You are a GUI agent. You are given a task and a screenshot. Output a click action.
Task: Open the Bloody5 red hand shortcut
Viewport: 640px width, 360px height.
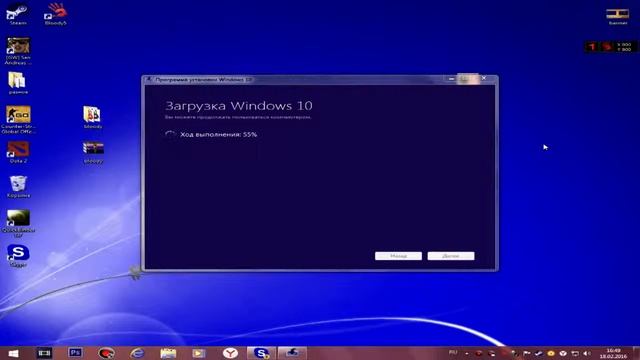(56, 14)
